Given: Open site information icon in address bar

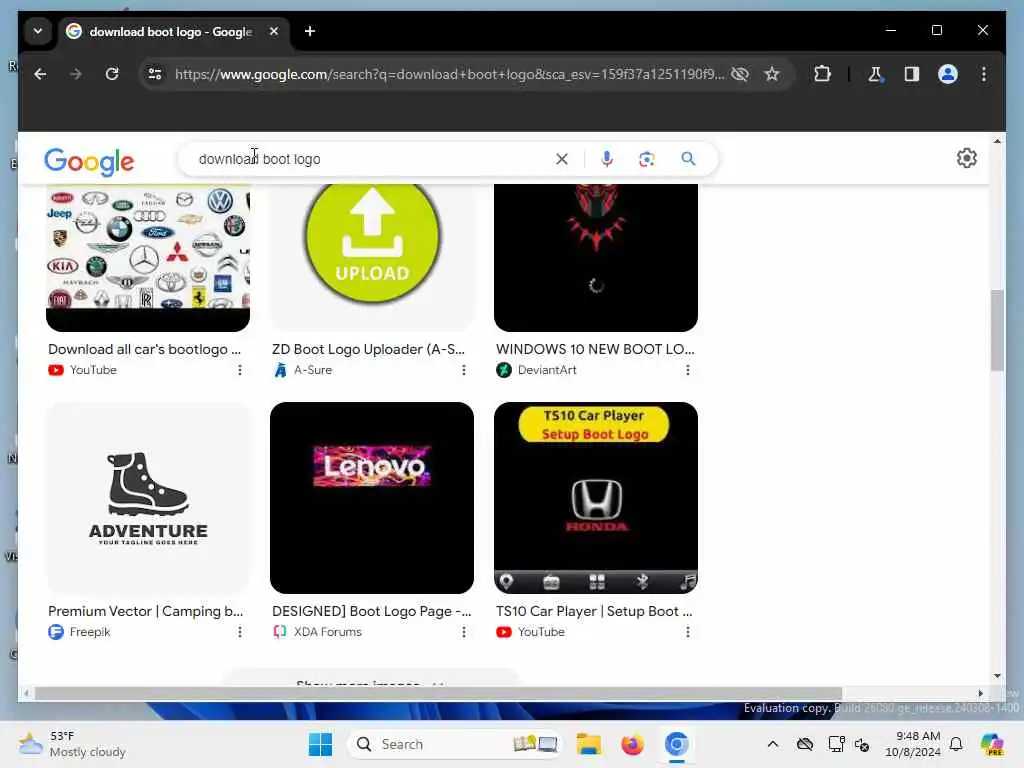Looking at the screenshot, I should (155, 74).
